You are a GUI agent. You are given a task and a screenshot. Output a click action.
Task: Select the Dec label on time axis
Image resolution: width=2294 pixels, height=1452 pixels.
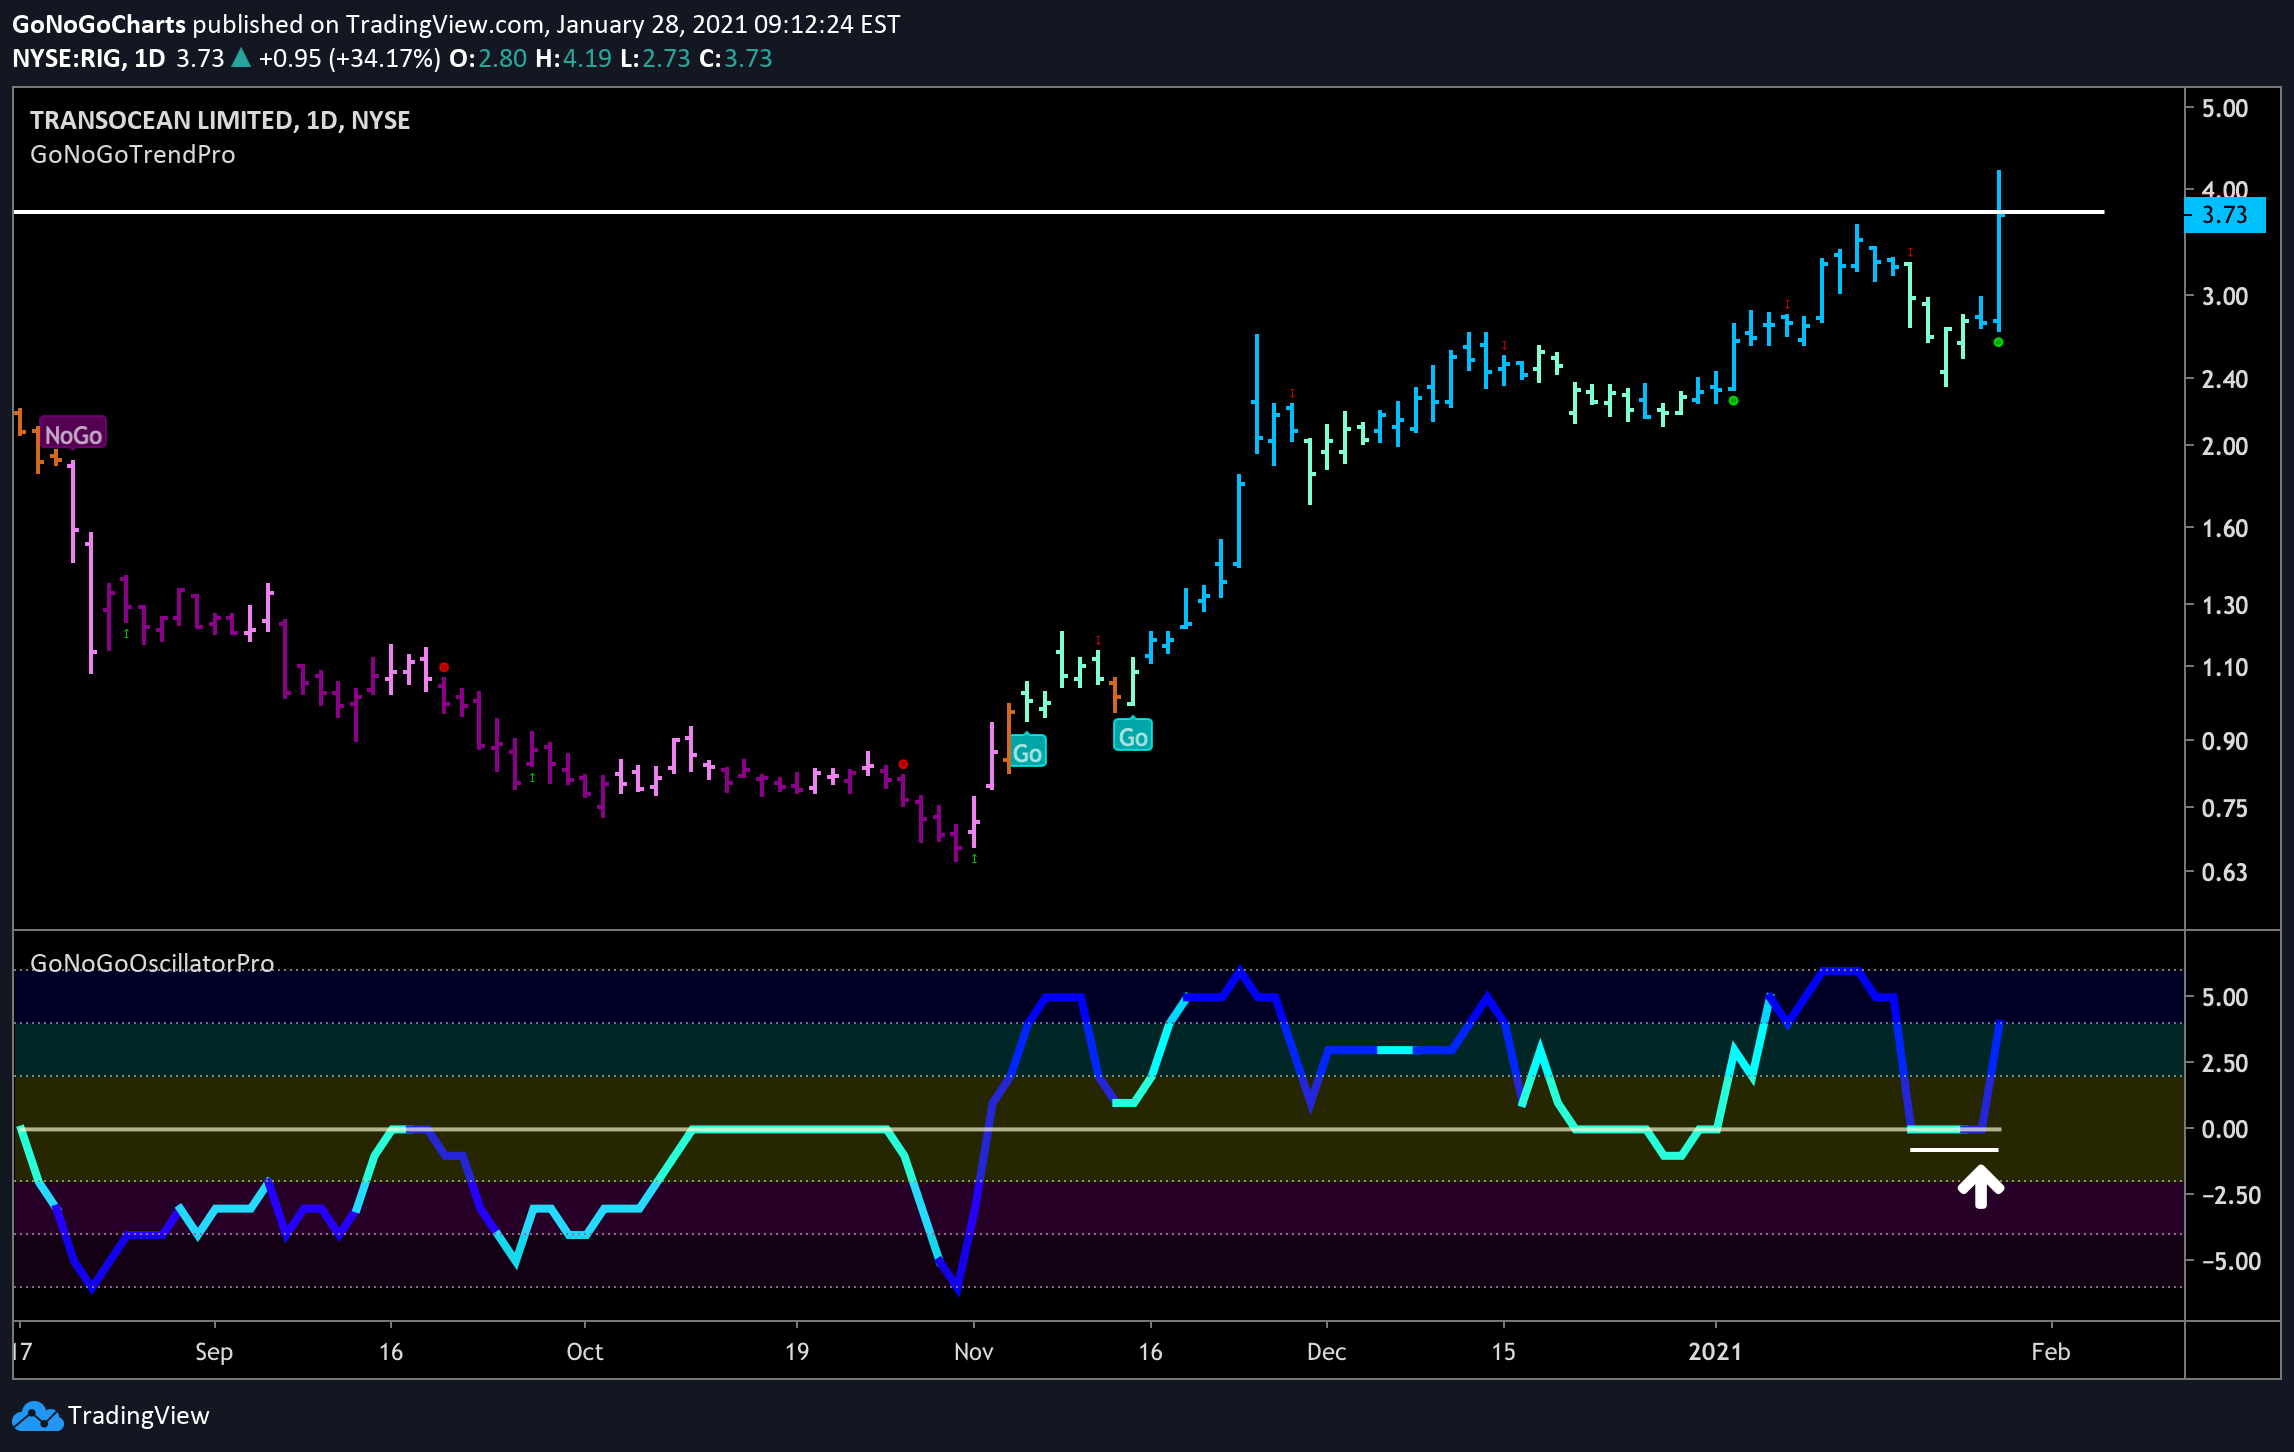point(1326,1352)
